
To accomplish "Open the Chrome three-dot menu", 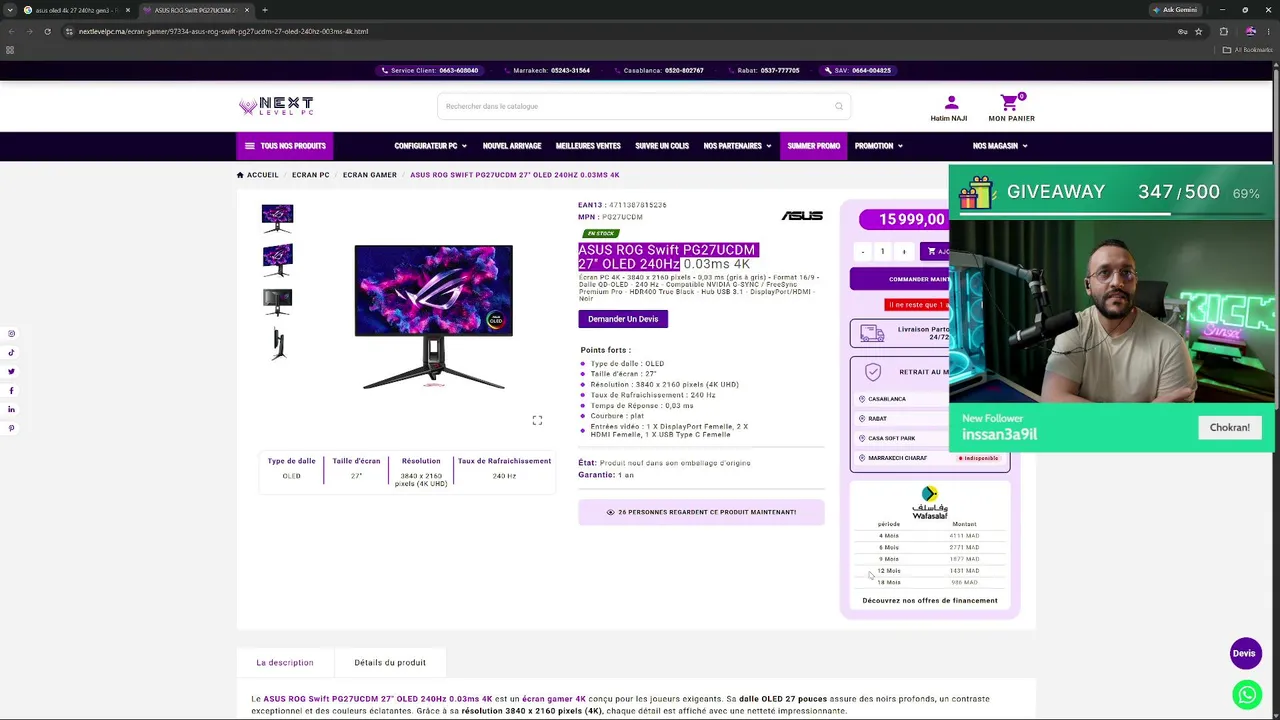I will point(1268,31).
